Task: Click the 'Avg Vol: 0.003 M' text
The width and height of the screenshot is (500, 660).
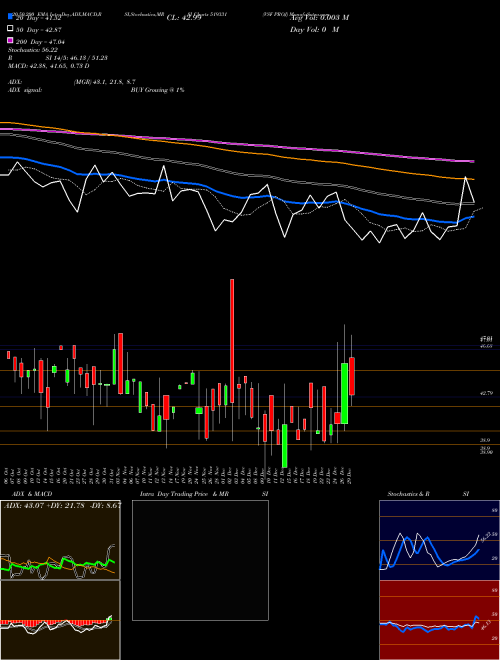Action: pos(319,18)
